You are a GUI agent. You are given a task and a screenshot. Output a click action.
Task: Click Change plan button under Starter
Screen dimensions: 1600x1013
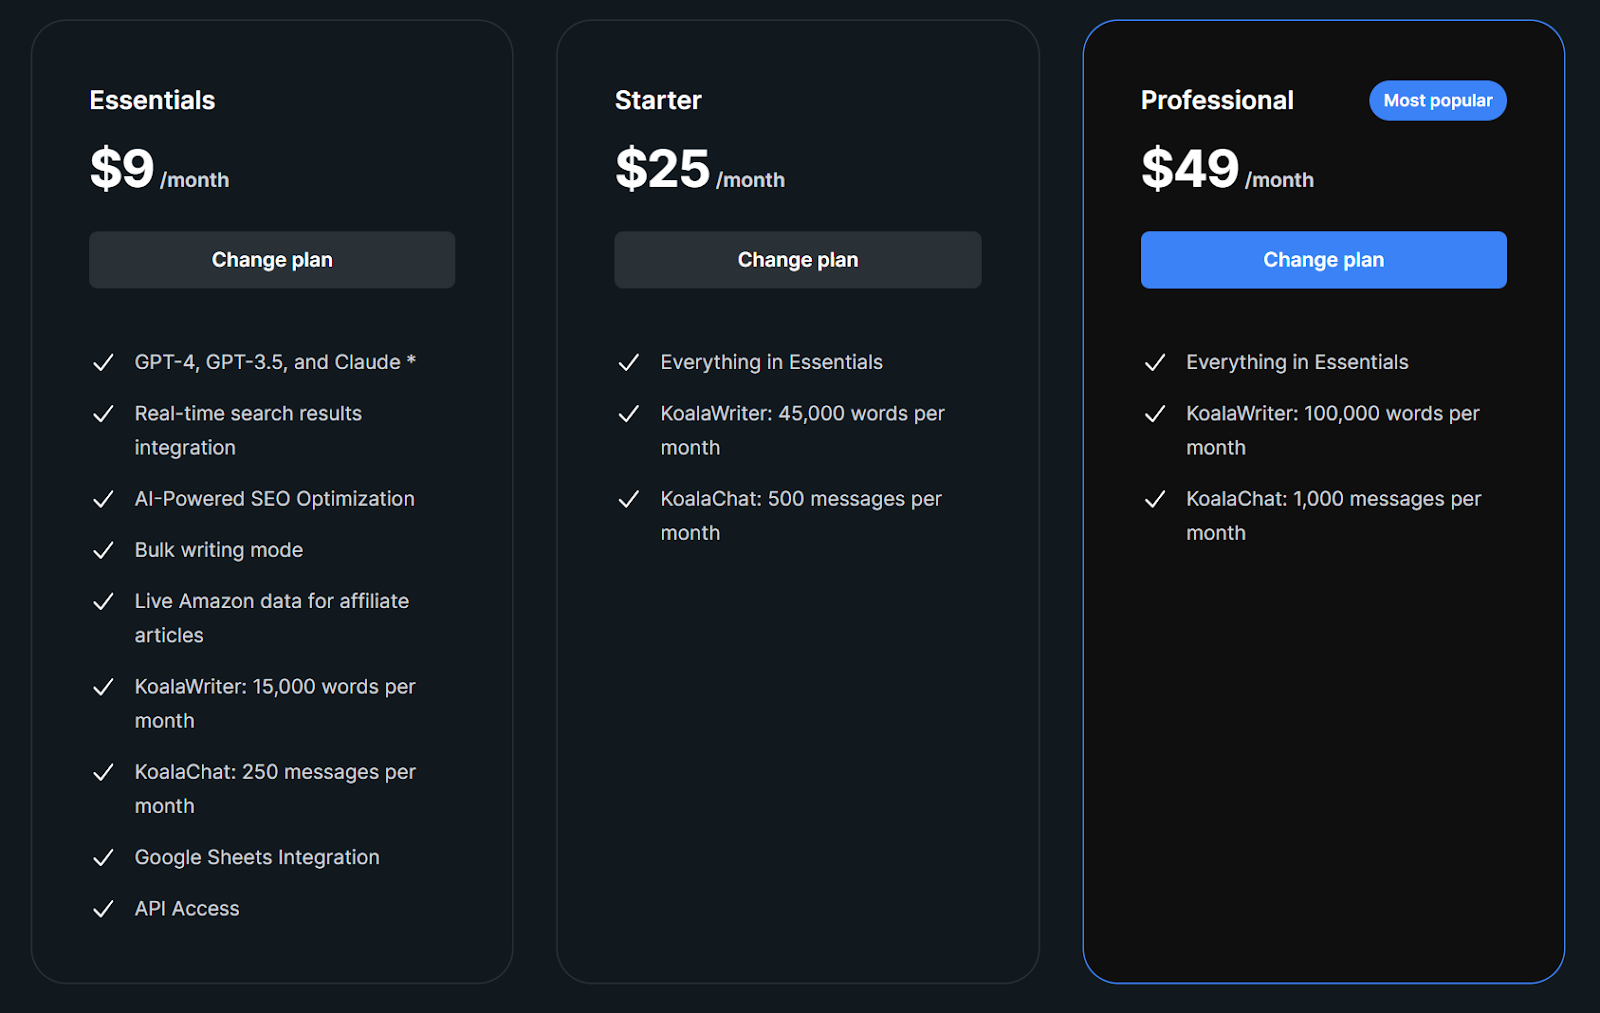[797, 260]
